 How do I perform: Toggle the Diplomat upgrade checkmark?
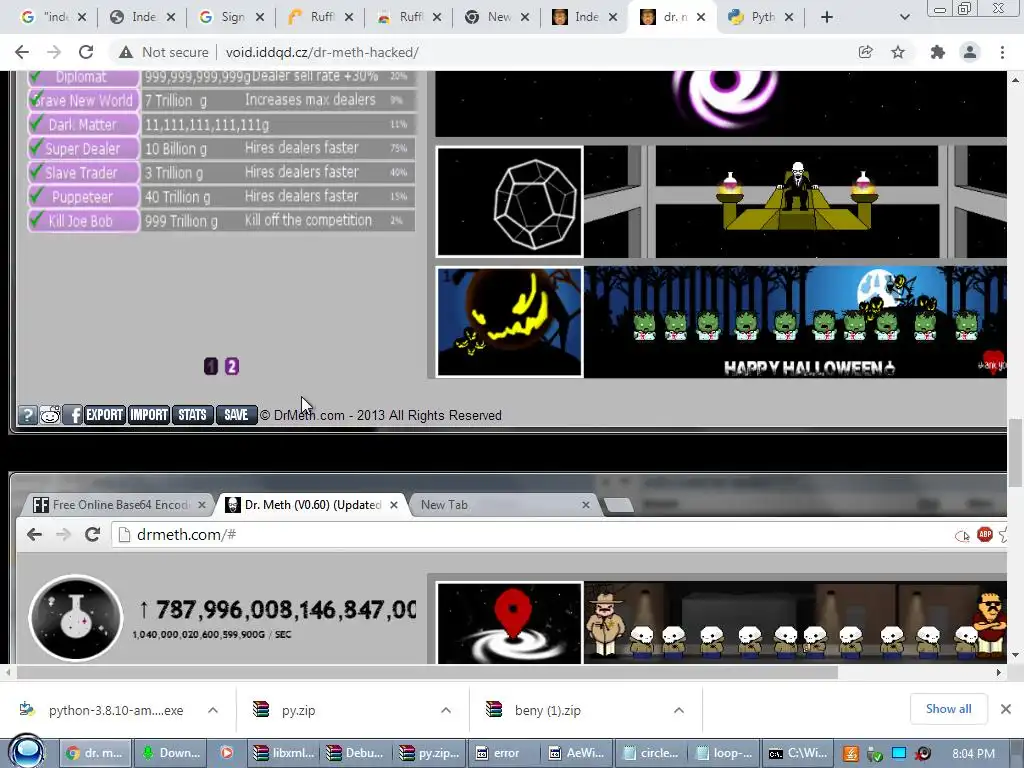tap(37, 76)
